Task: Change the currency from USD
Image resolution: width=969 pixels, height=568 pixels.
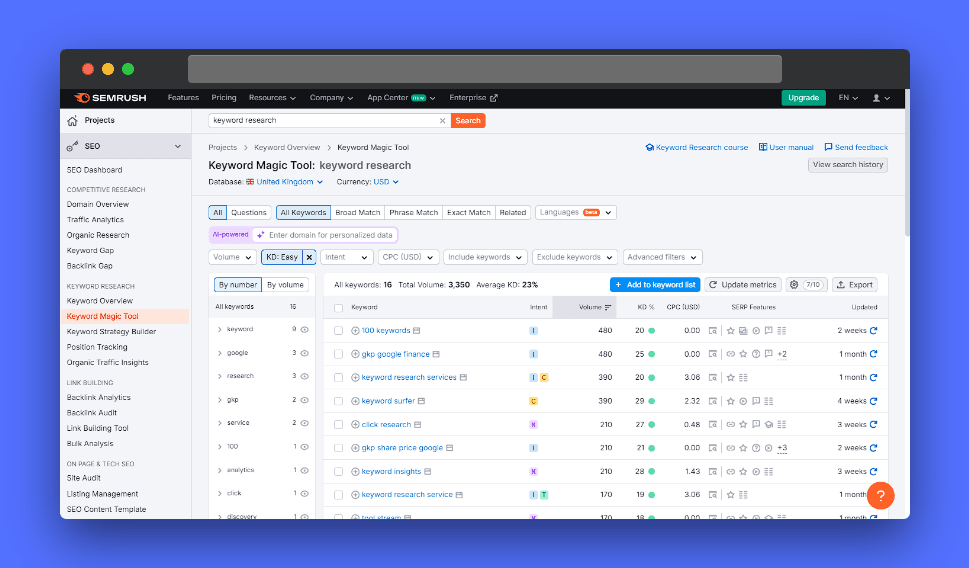Action: coord(386,182)
